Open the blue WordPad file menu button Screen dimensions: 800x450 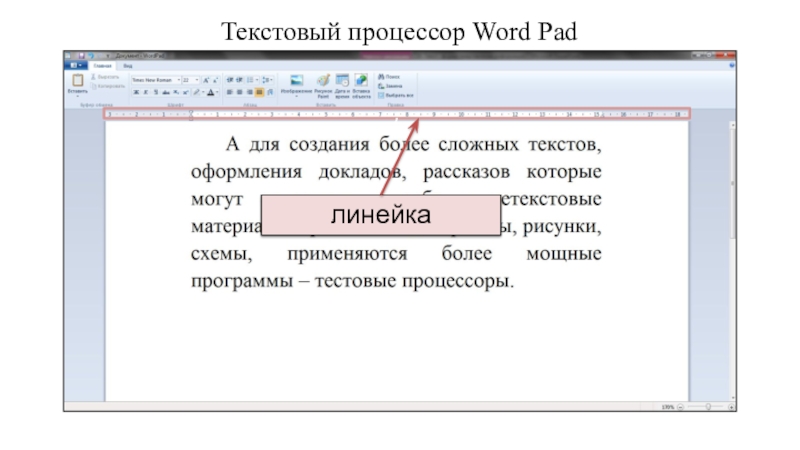(76, 66)
